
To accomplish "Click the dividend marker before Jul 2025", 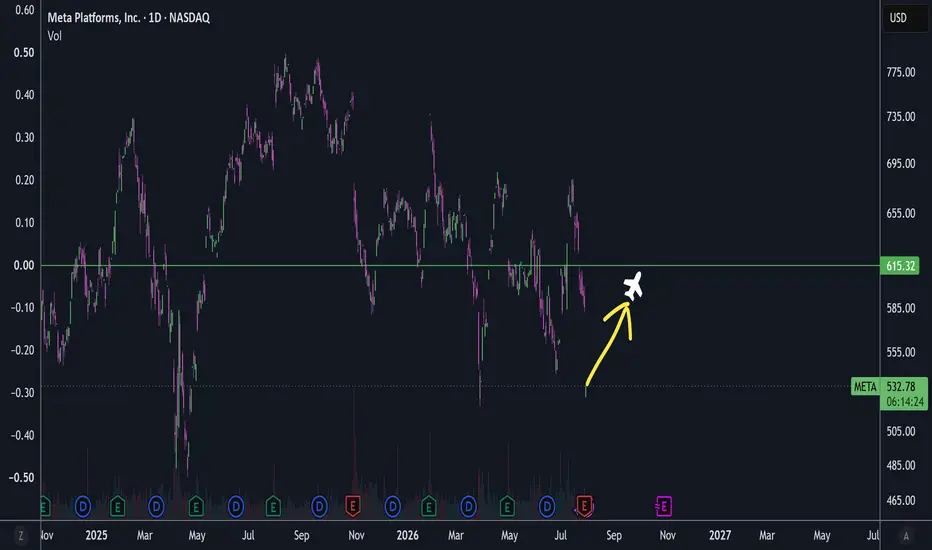I will coord(236,507).
